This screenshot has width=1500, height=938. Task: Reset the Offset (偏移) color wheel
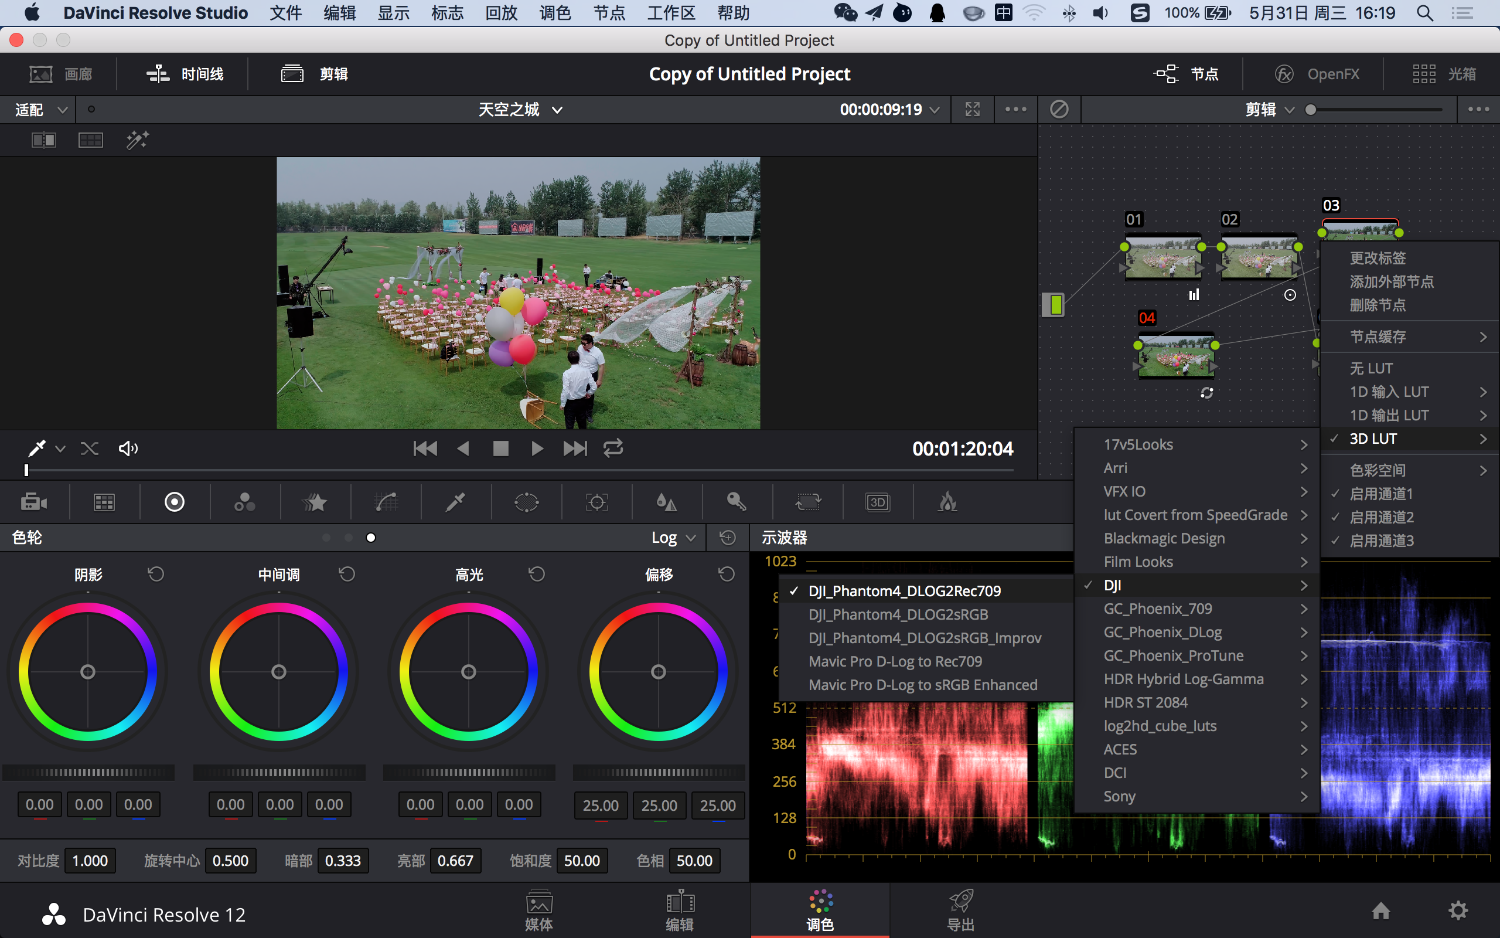tap(727, 574)
